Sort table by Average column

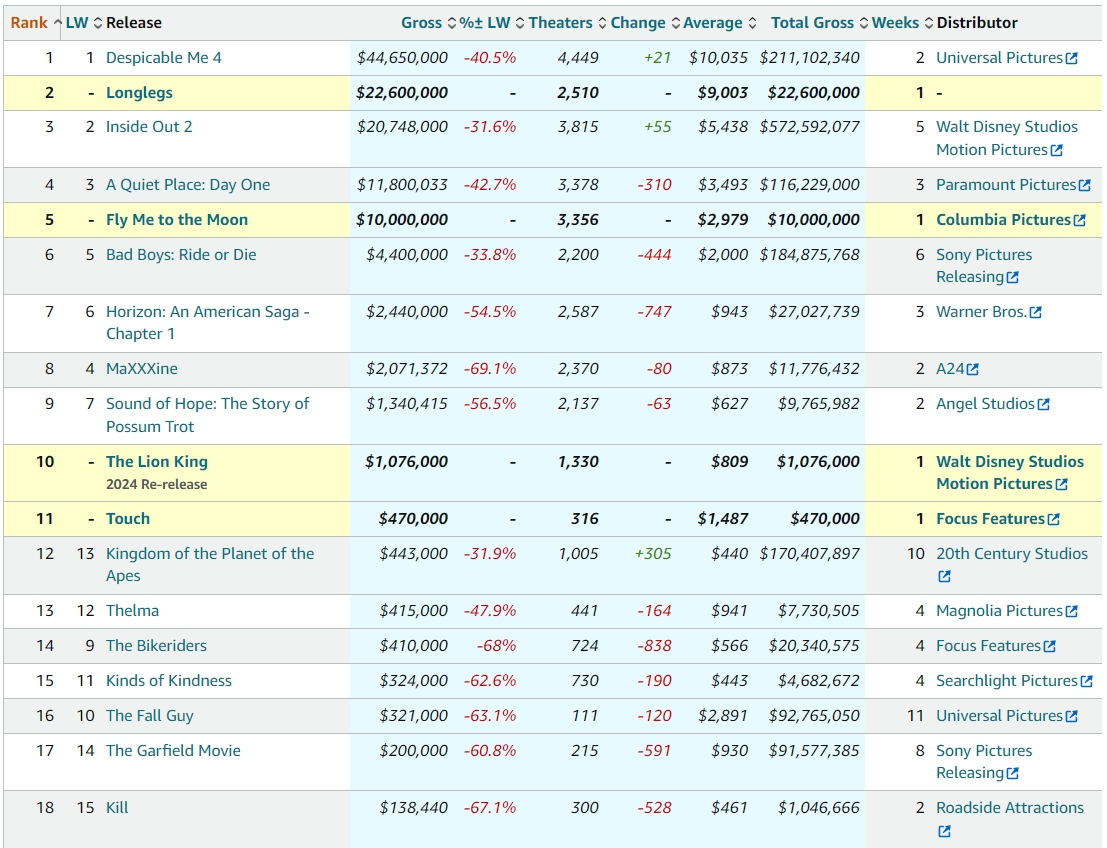tap(719, 23)
